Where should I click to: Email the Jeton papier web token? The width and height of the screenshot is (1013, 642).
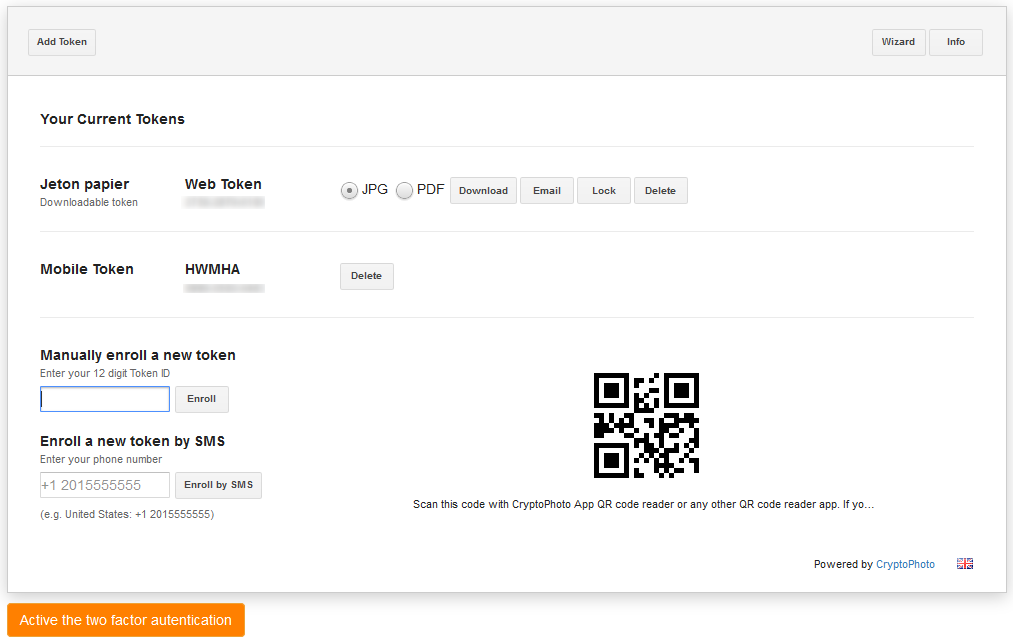pyautogui.click(x=547, y=191)
